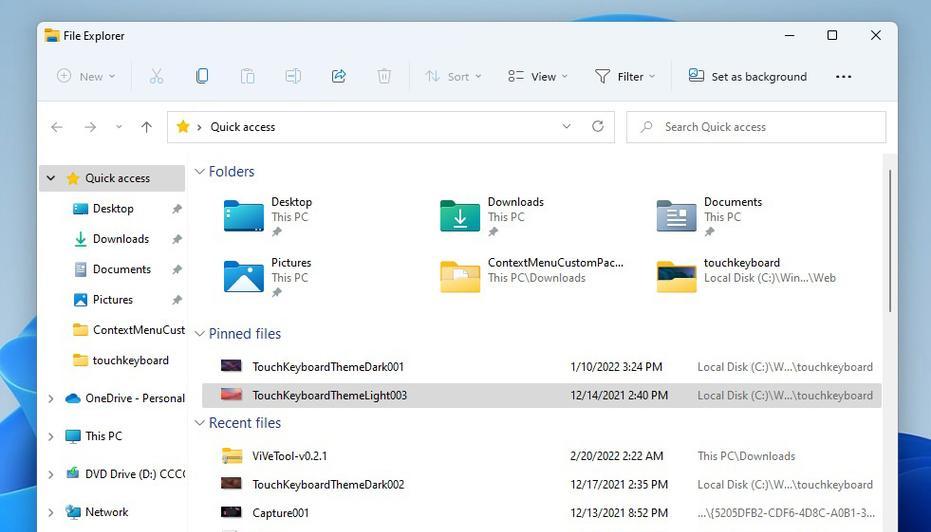
Task: Select touchkeyboard in the navigation pane
Action: [x=121, y=360]
